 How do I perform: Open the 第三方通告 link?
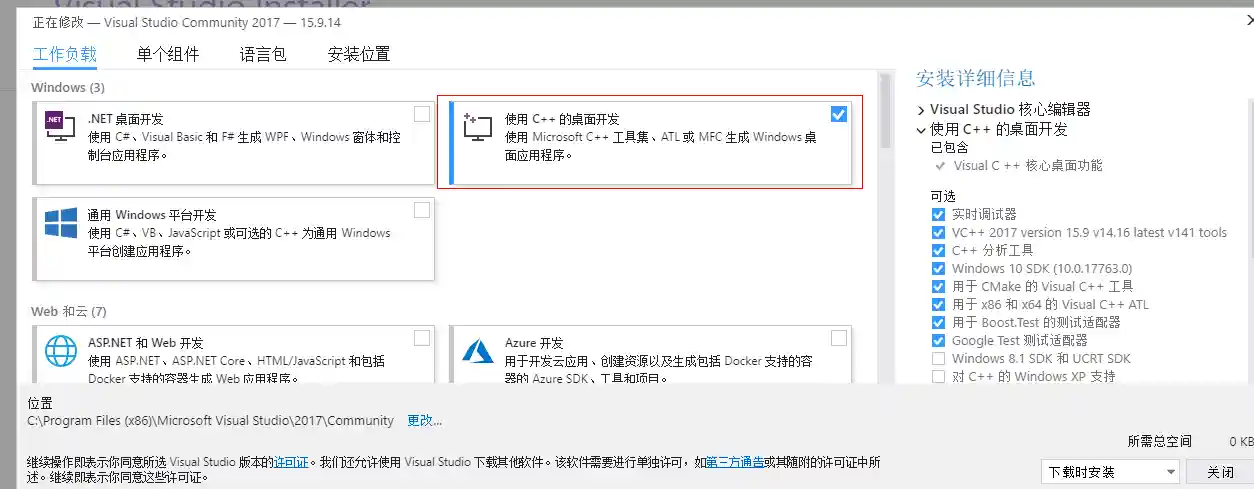click(x=735, y=462)
